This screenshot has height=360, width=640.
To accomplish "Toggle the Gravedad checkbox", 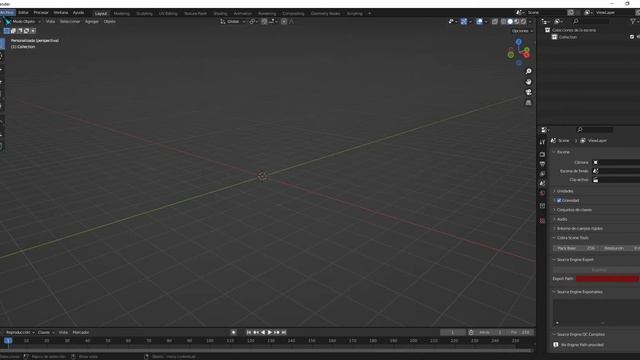I will point(559,201).
